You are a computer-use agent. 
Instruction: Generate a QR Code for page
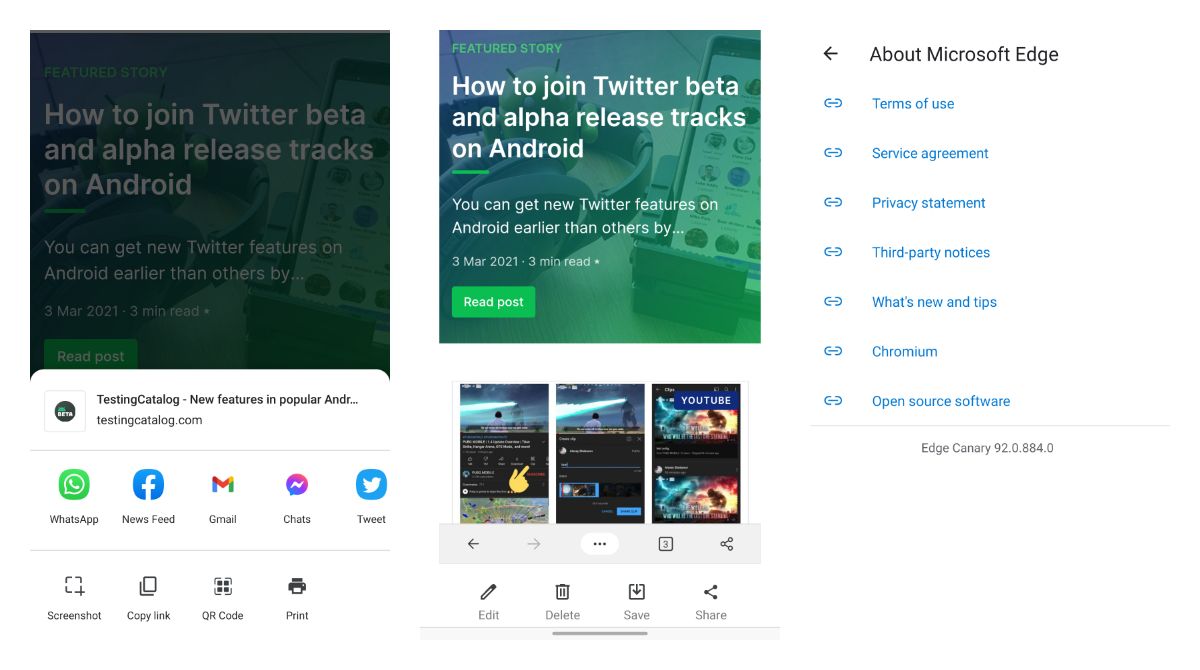[223, 586]
